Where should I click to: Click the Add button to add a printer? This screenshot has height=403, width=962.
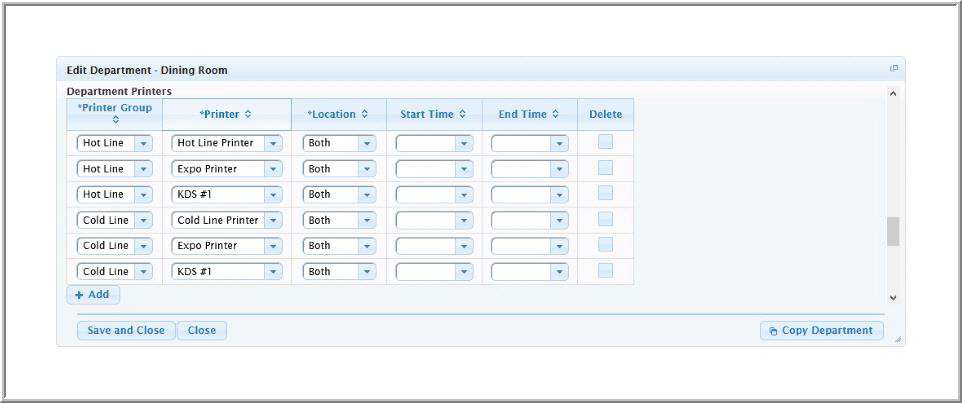(x=93, y=295)
